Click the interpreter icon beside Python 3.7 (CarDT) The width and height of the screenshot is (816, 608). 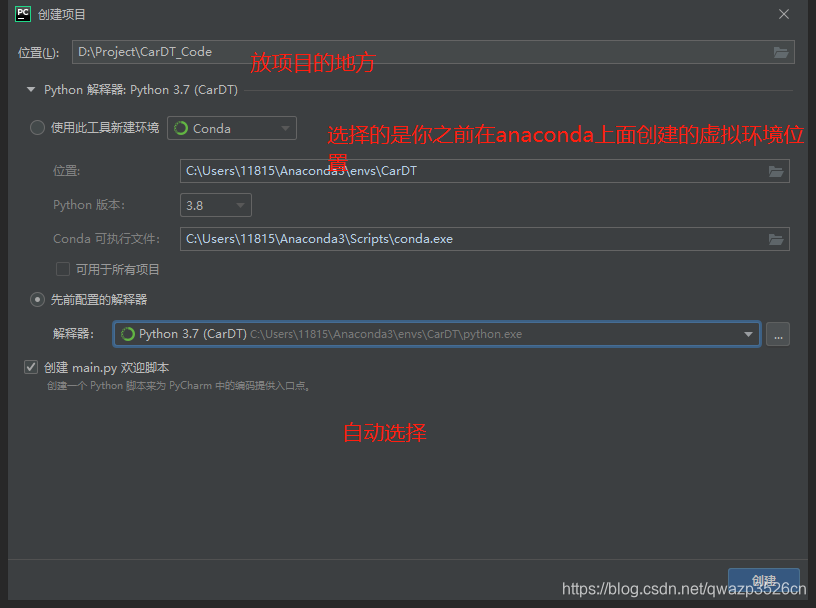(128, 334)
